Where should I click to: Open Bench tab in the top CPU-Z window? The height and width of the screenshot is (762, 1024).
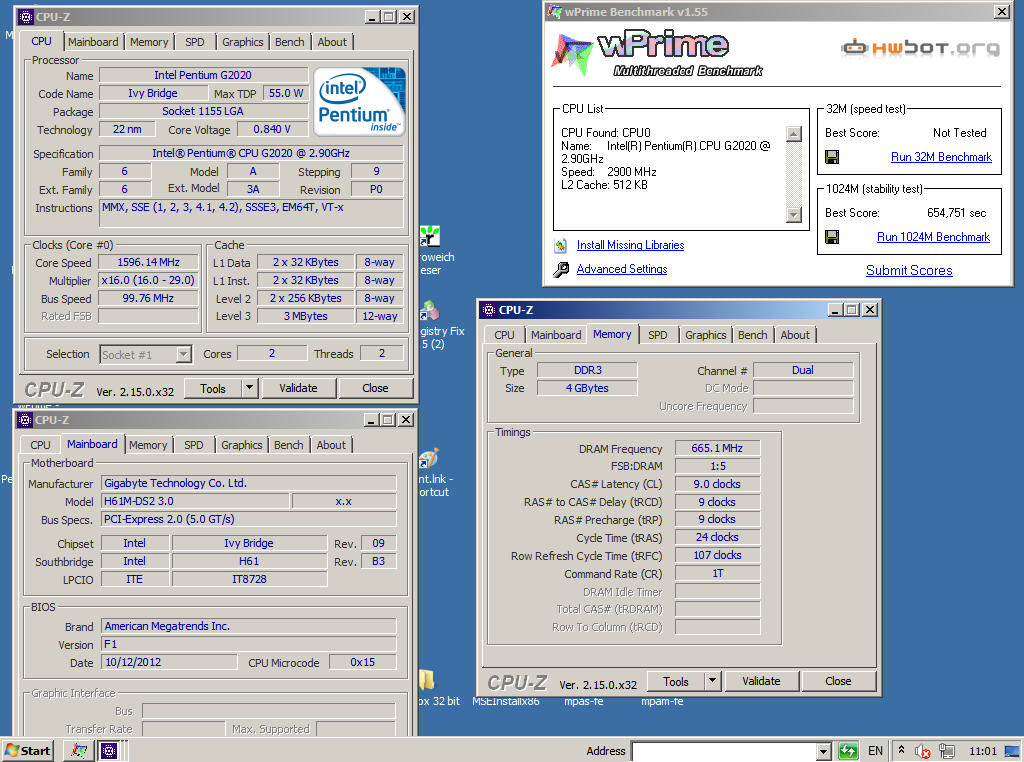point(289,42)
